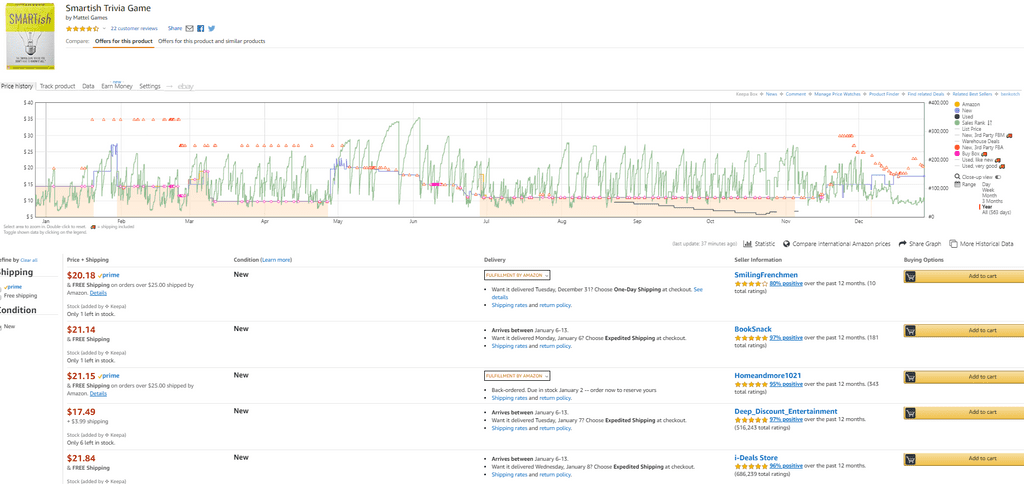Toggle the Used price line in the legend
Image resolution: width=1024 pixels, height=484 pixels.
[x=964, y=117]
